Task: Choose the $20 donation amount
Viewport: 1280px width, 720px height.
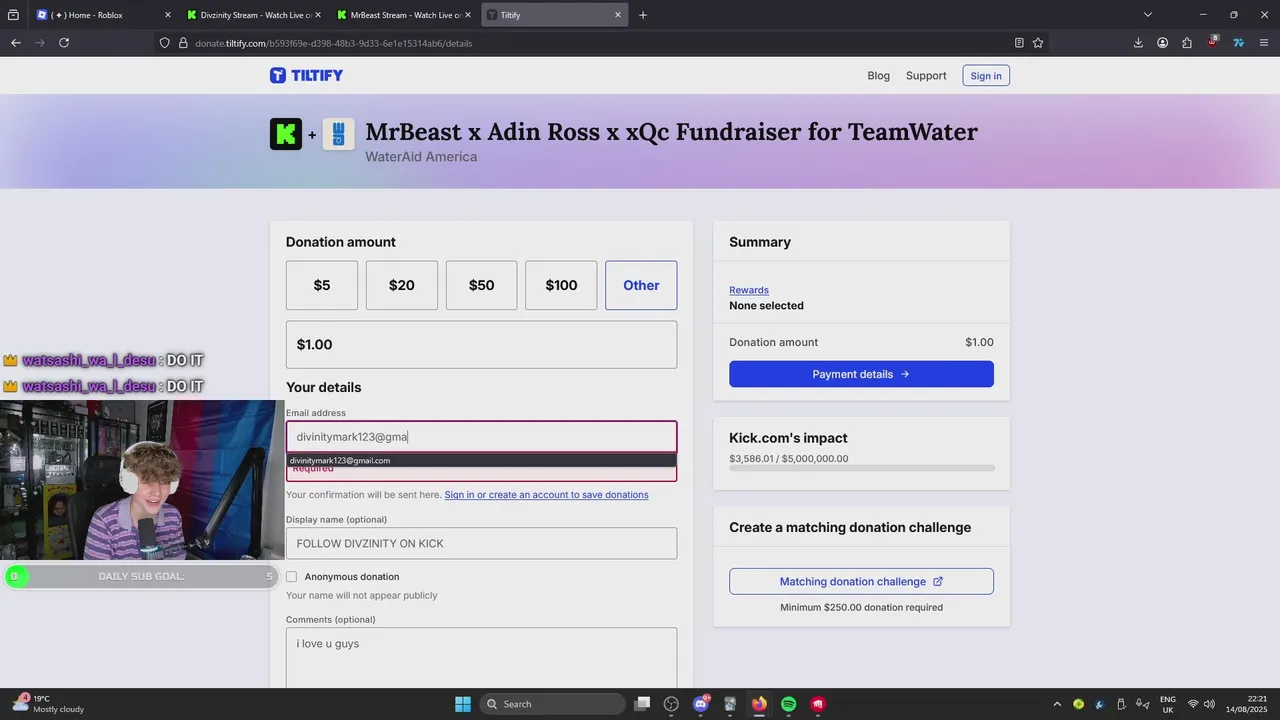Action: [x=402, y=285]
